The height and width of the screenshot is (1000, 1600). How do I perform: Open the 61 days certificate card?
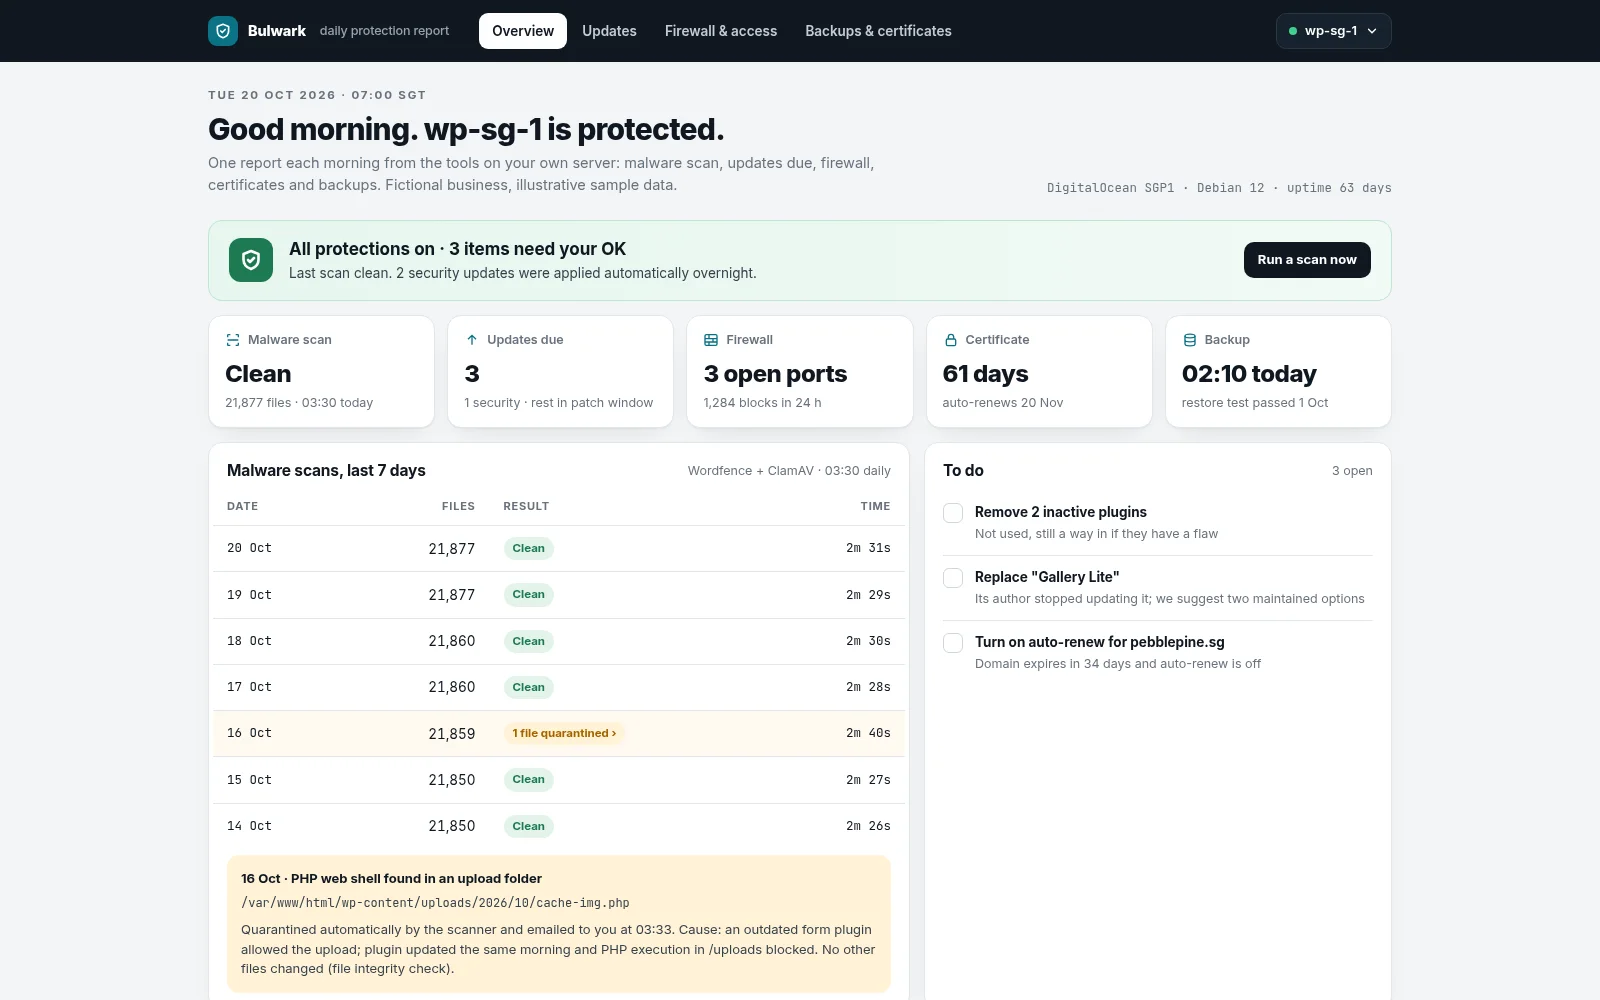pos(1039,372)
